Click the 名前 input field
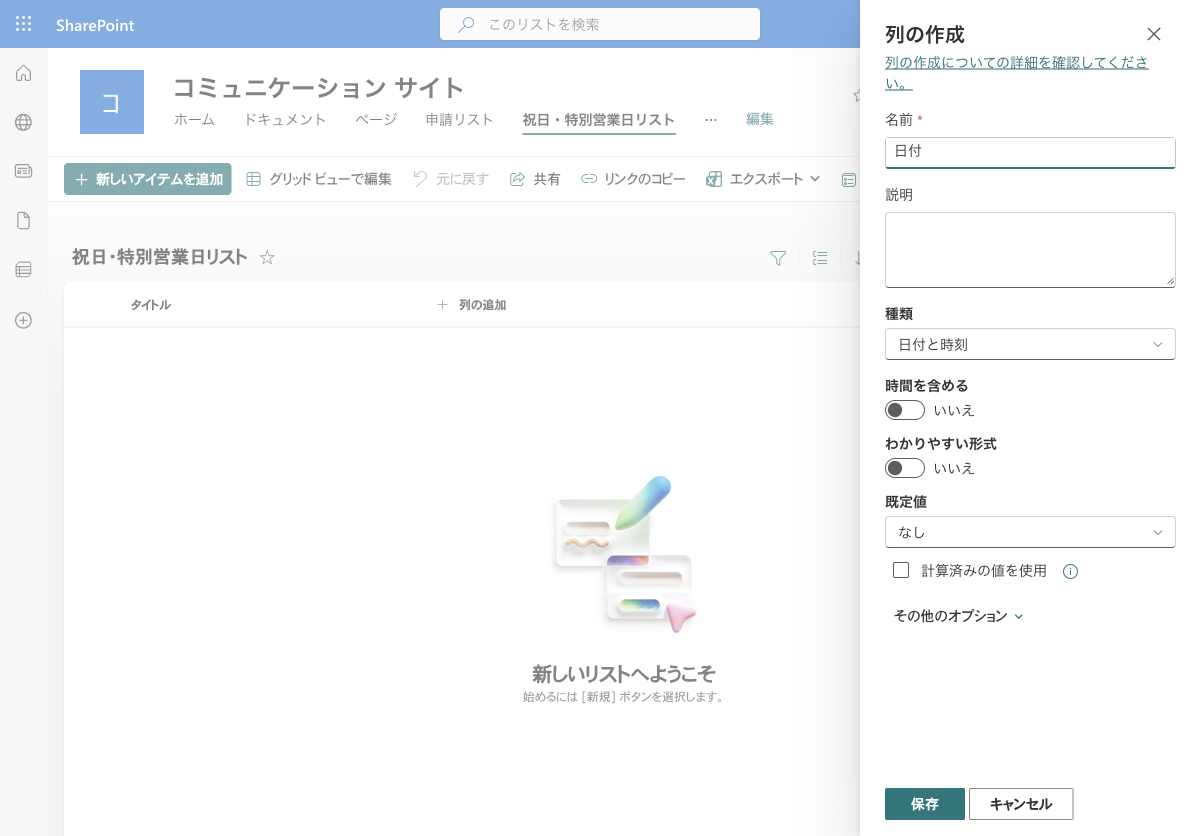 pos(1030,152)
